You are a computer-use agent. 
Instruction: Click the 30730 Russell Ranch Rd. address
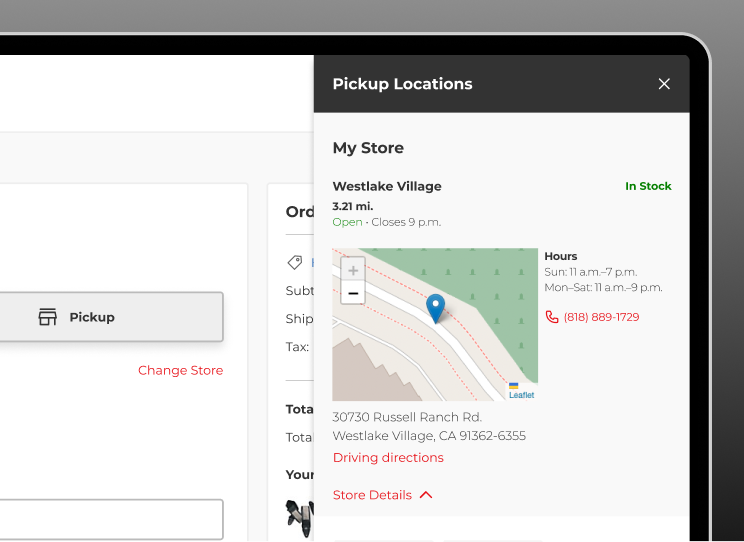407,417
